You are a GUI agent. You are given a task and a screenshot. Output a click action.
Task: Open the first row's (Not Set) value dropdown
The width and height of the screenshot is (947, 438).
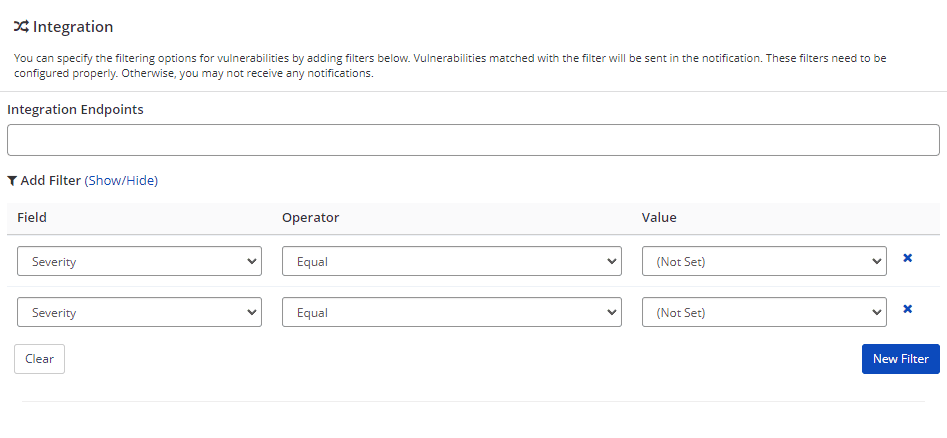pyautogui.click(x=763, y=261)
